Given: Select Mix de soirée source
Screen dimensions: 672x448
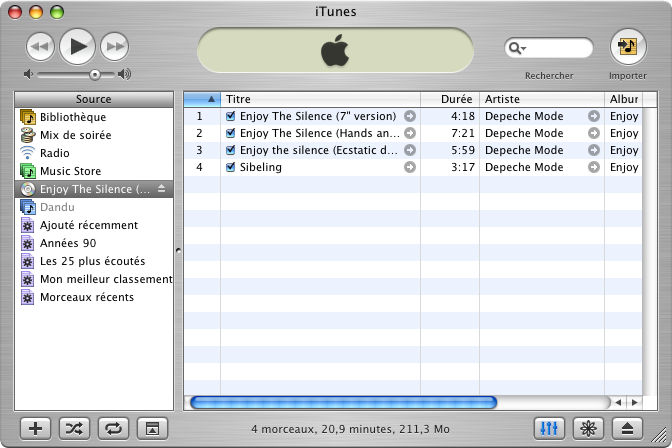Looking at the screenshot, I should point(94,135).
